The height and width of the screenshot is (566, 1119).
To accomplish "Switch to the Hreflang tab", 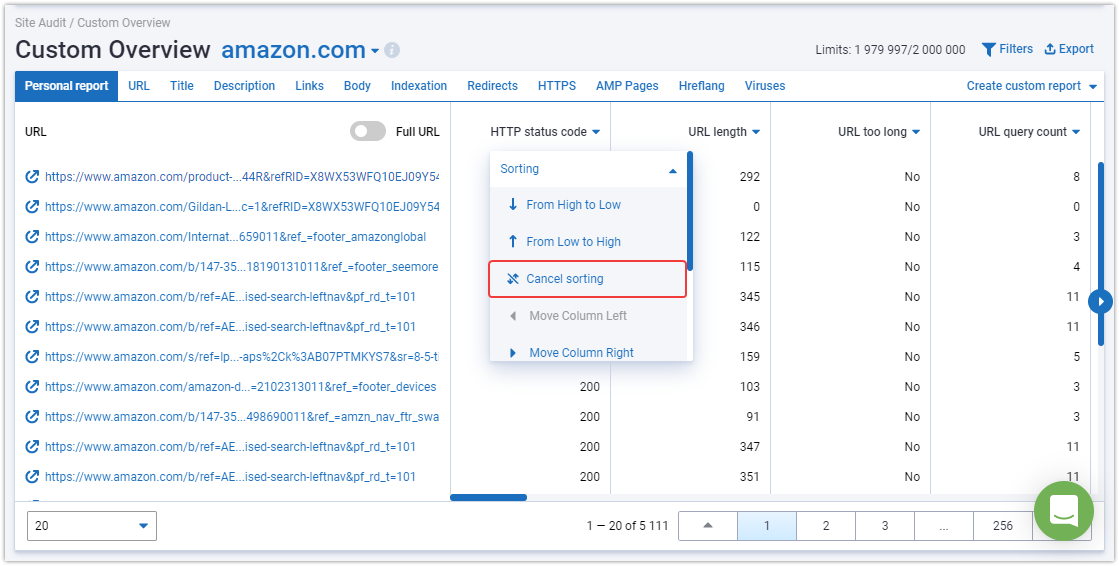I will click(702, 86).
